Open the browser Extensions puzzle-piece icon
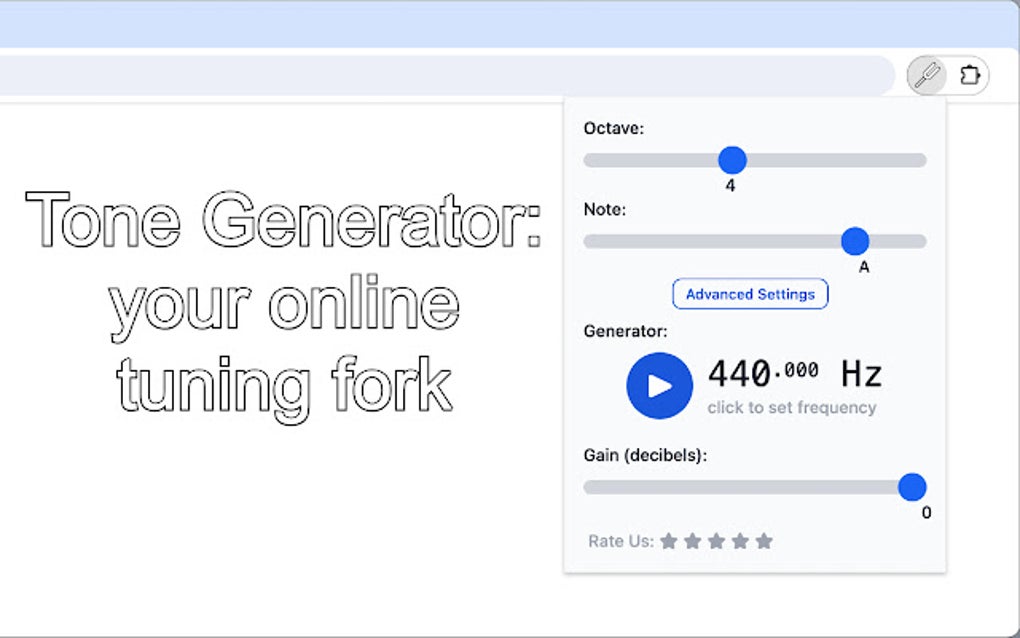1020x638 pixels. 968,75
